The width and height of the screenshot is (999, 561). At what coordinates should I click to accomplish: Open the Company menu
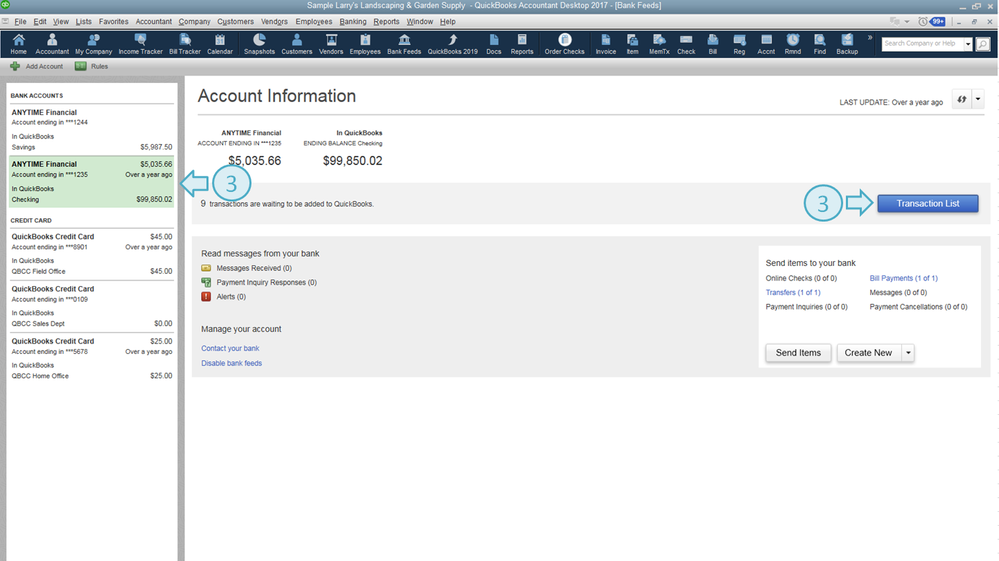(x=194, y=22)
